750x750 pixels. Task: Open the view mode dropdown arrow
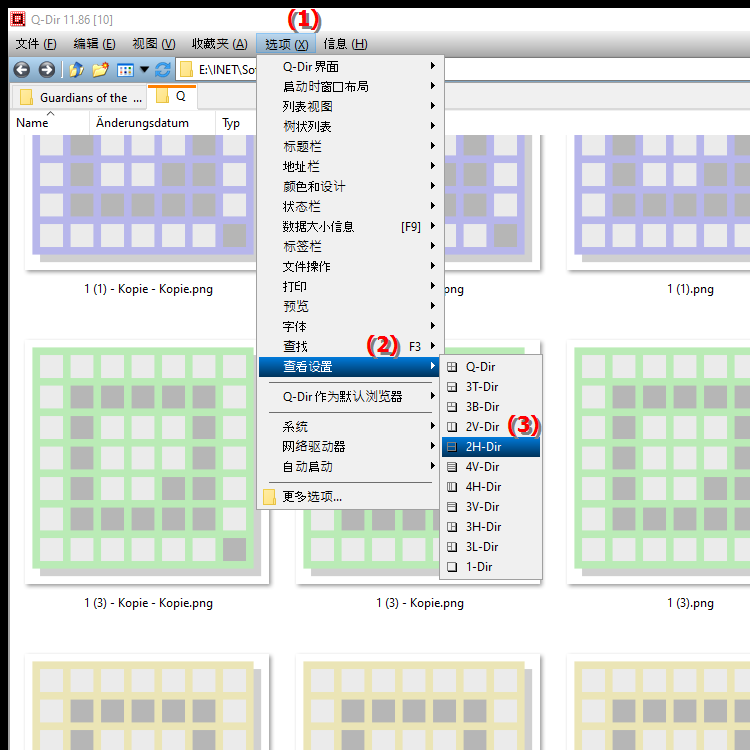(x=144, y=70)
